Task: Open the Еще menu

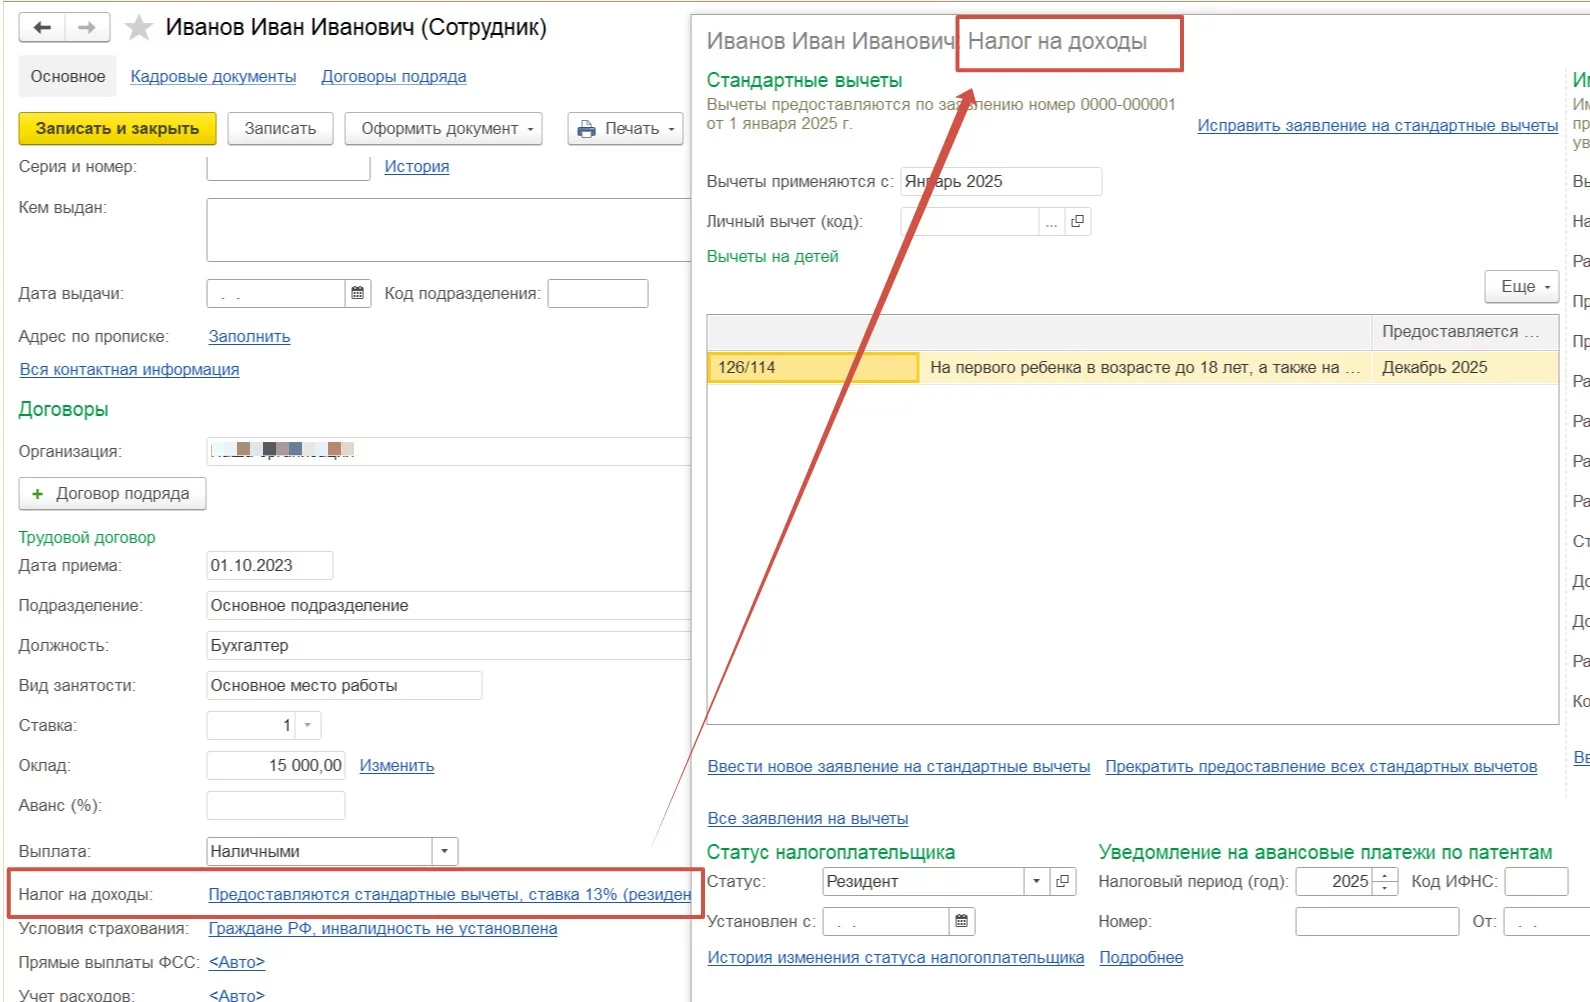Action: pos(1522,286)
